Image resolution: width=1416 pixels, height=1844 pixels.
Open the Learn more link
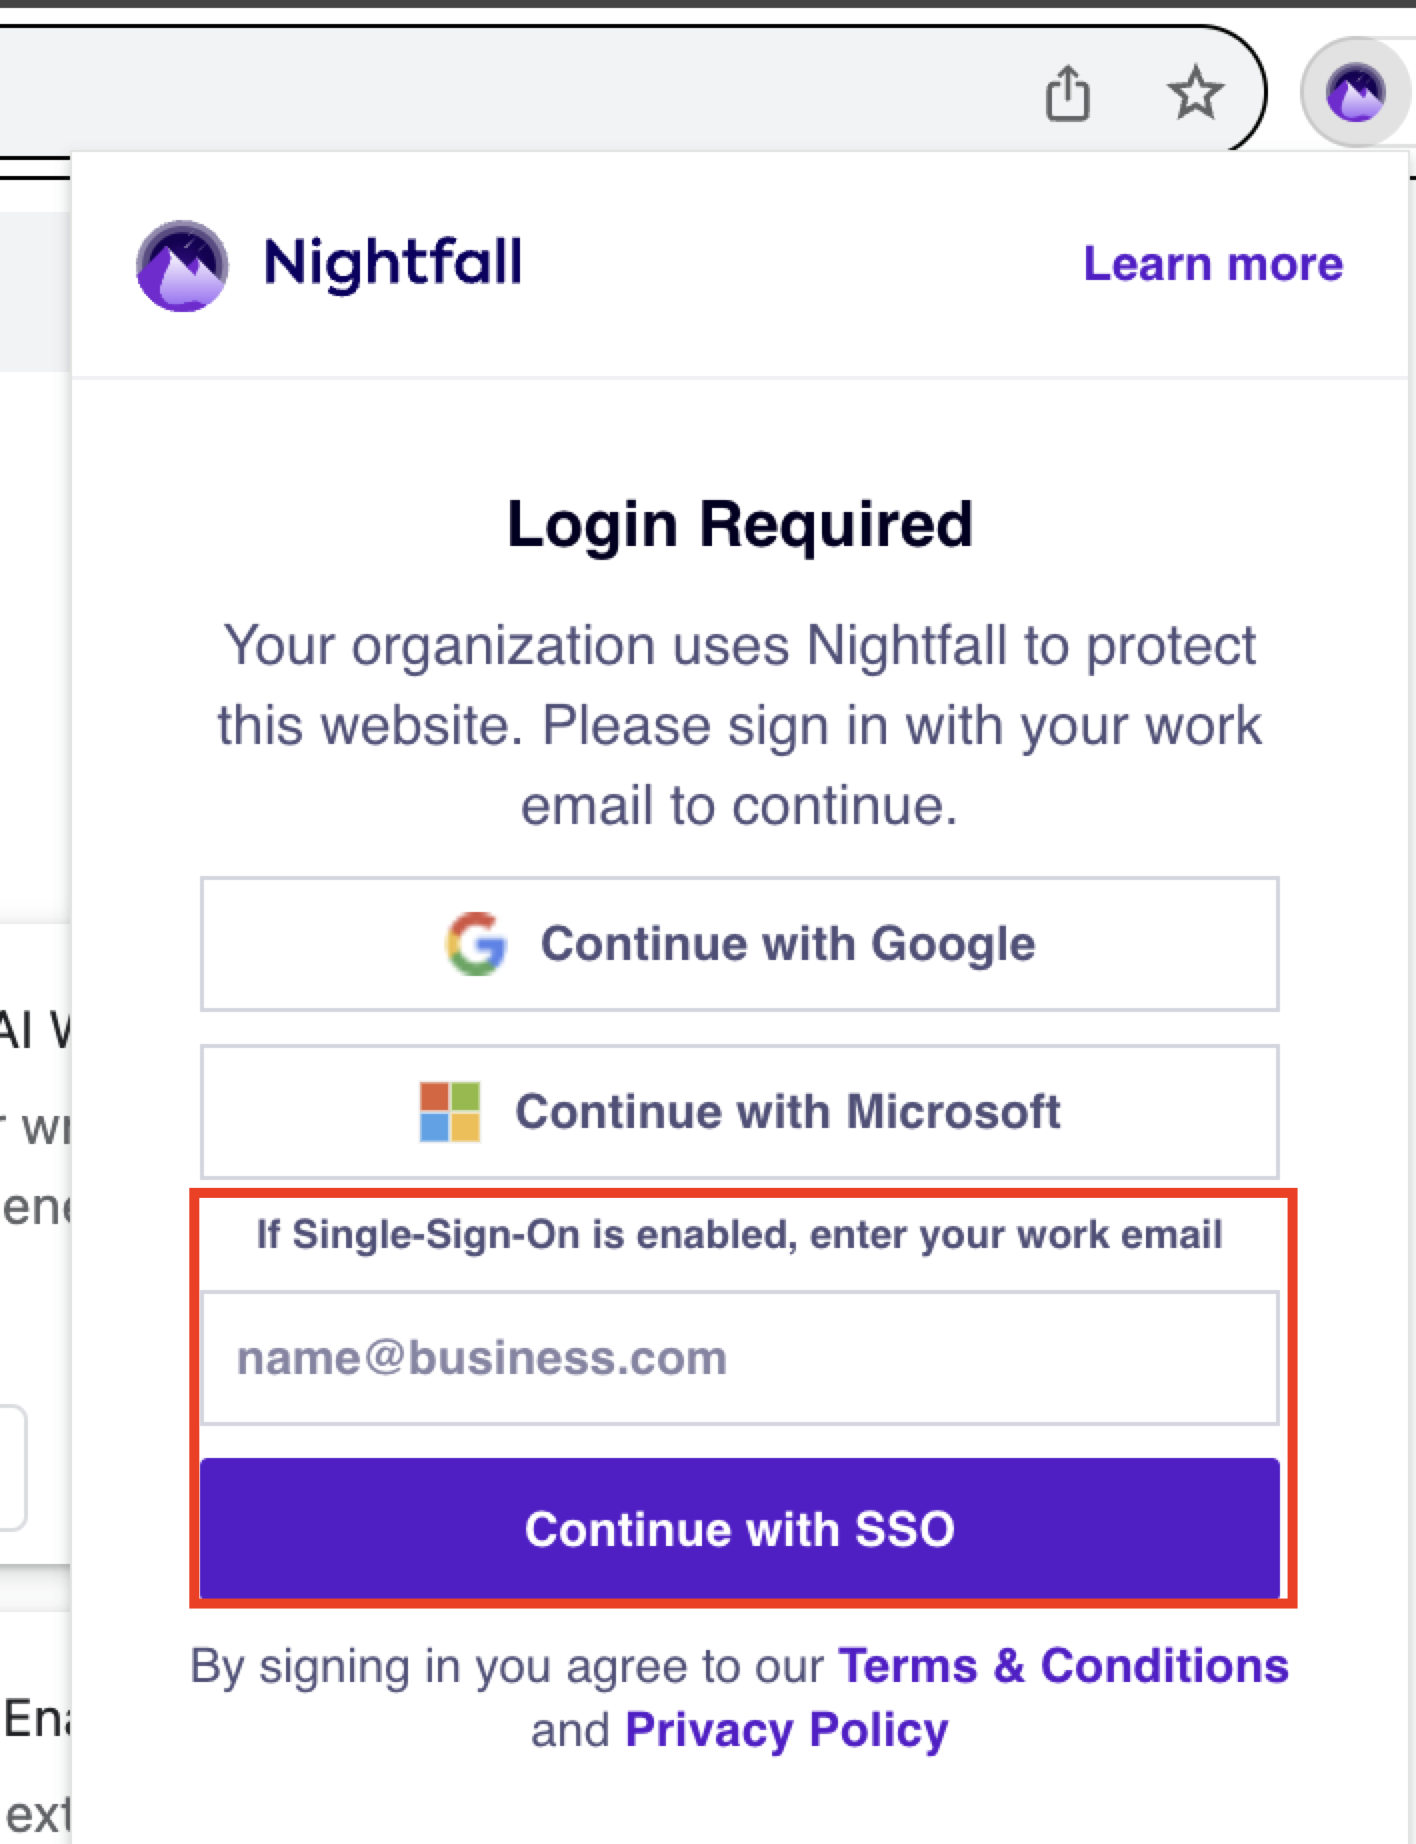pyautogui.click(x=1213, y=264)
